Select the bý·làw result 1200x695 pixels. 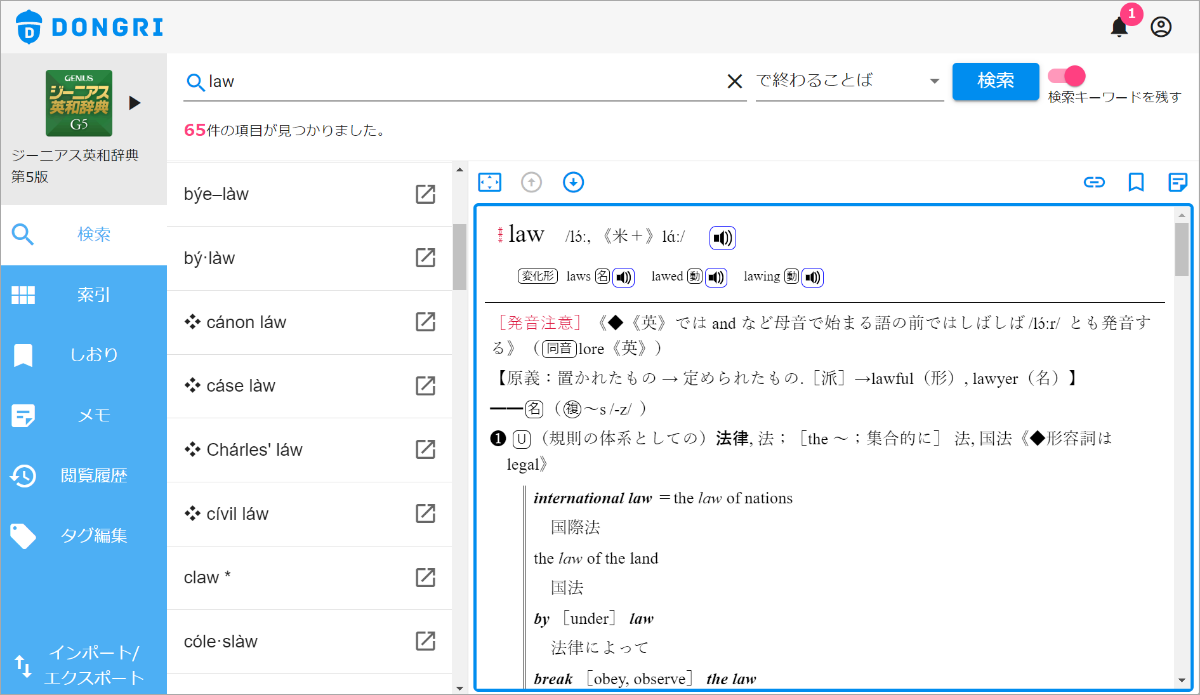(310, 258)
